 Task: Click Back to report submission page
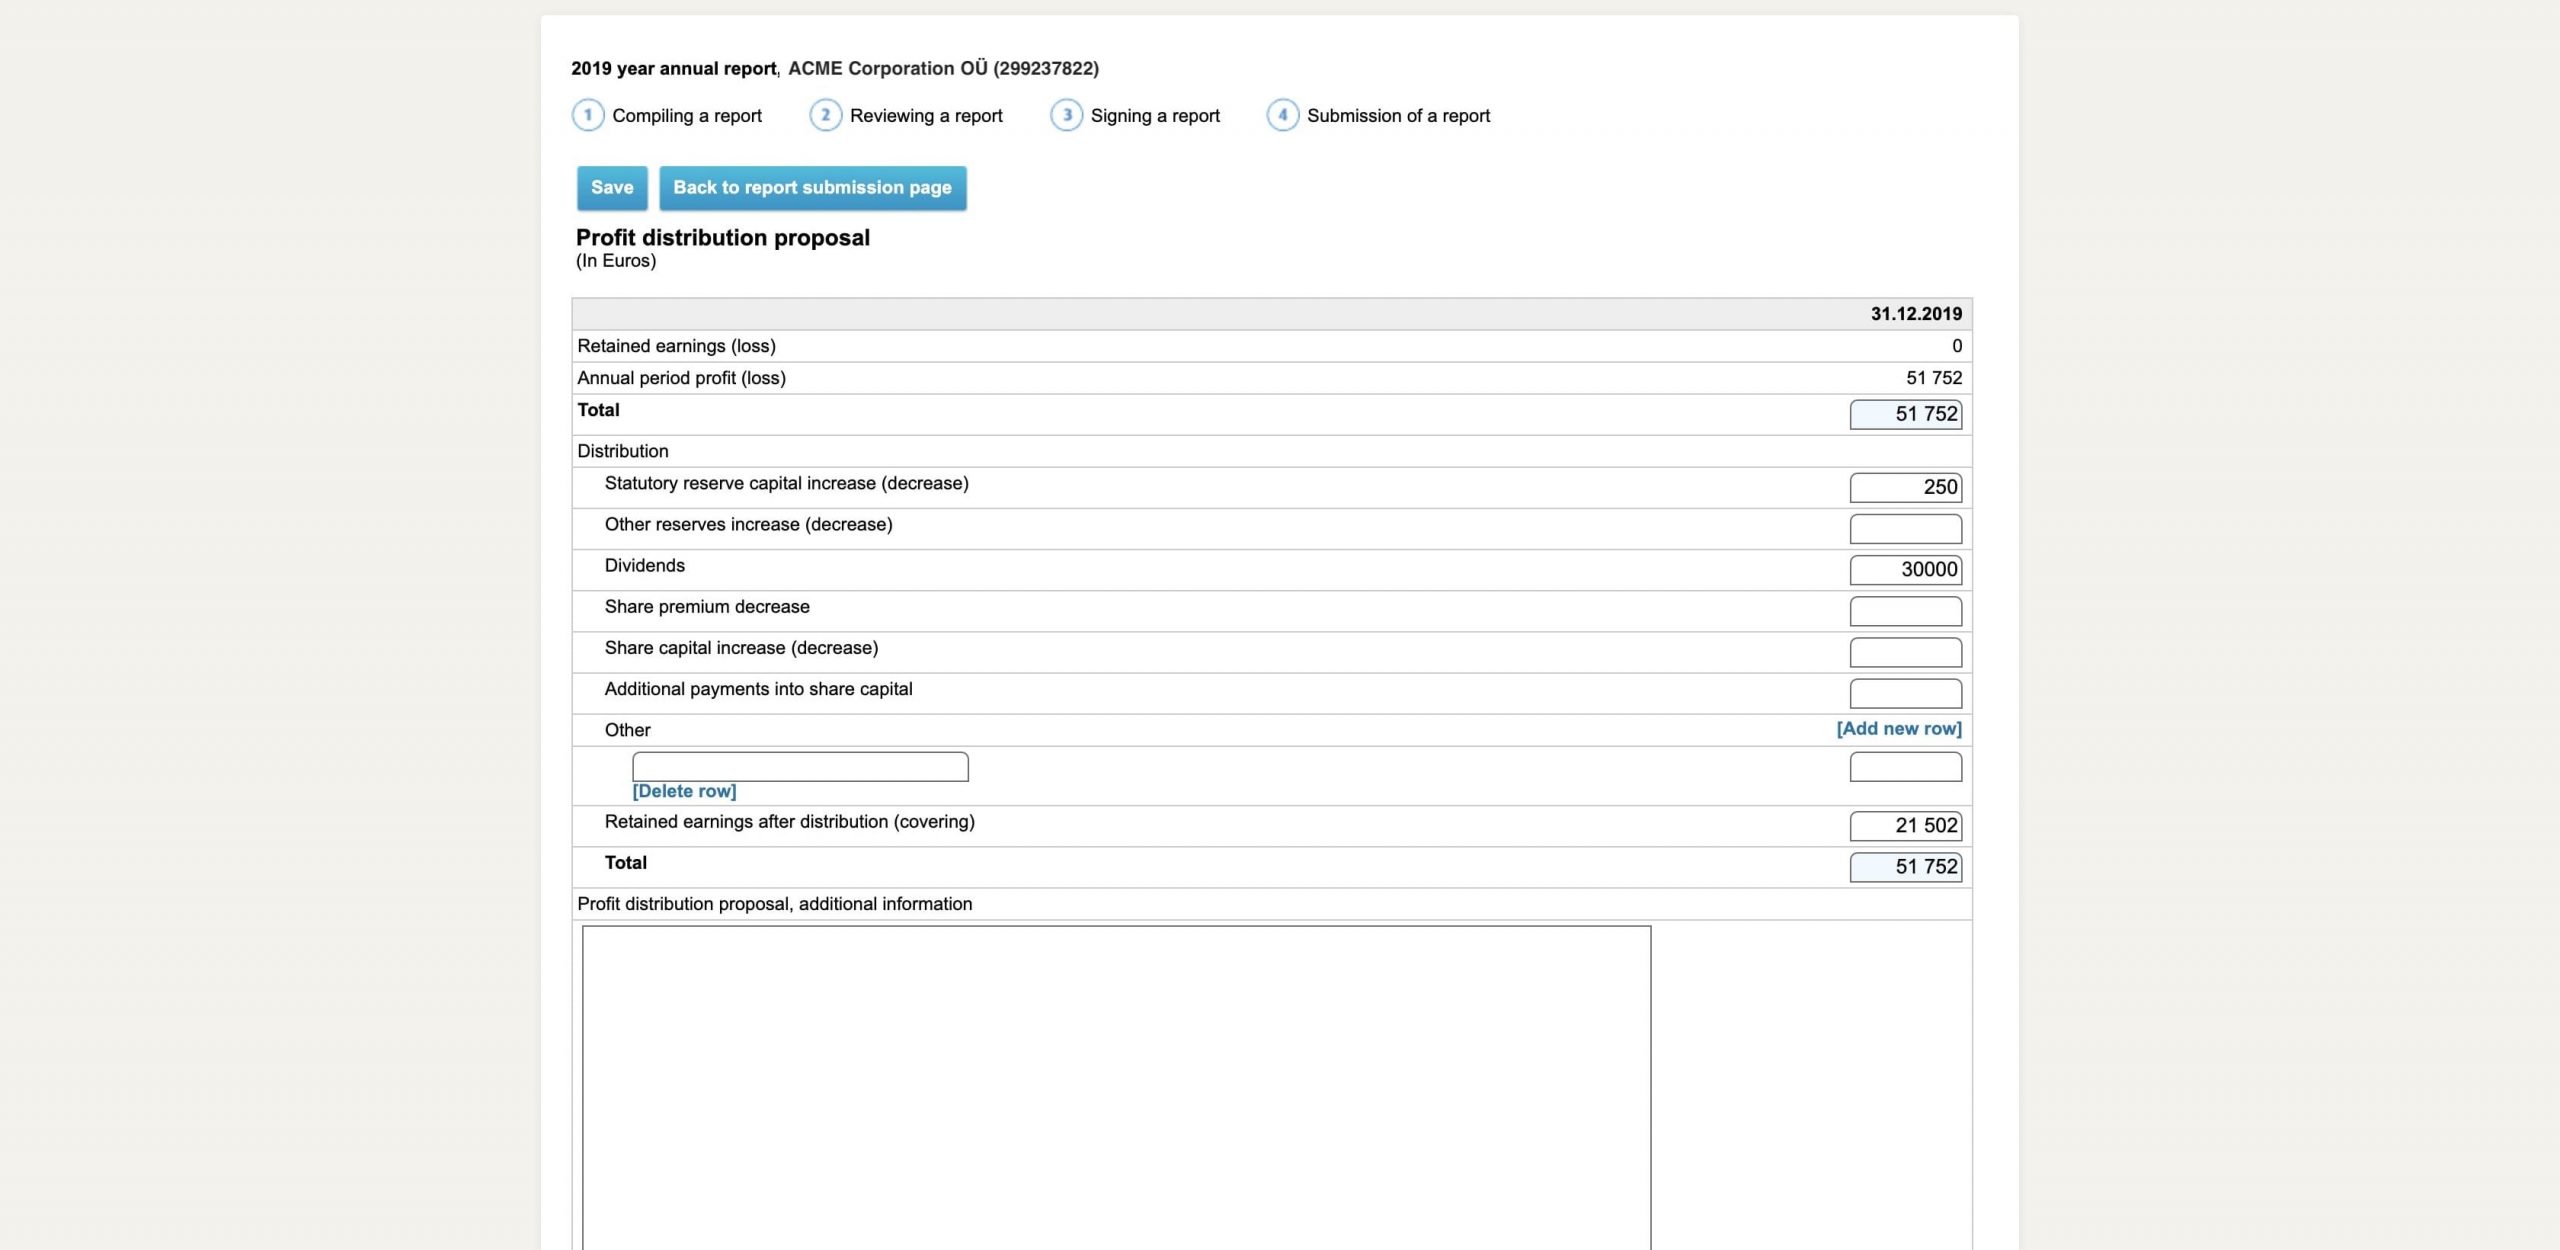pos(812,188)
